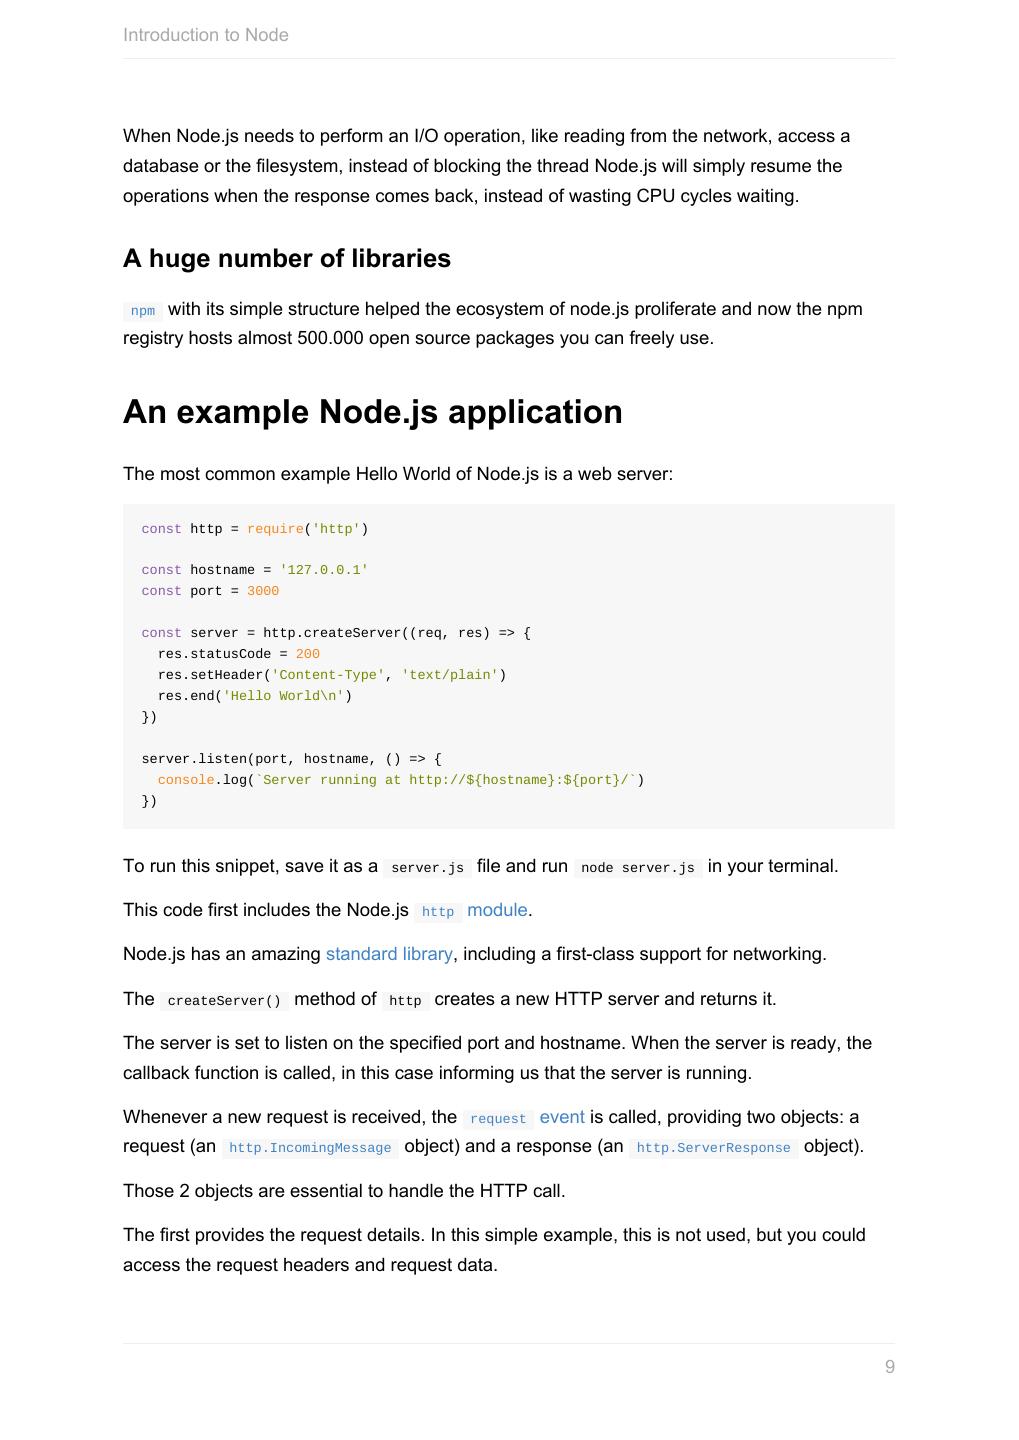This screenshot has width=1019, height=1440.
Task: Open the blue 'module' link
Action: [x=497, y=910]
